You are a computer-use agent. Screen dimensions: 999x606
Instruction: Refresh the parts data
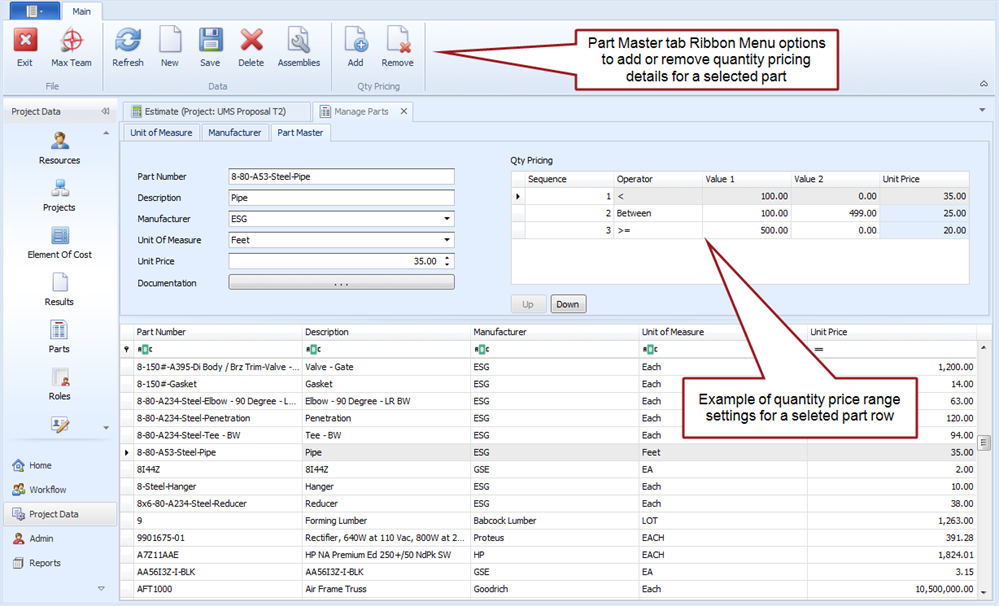(128, 47)
